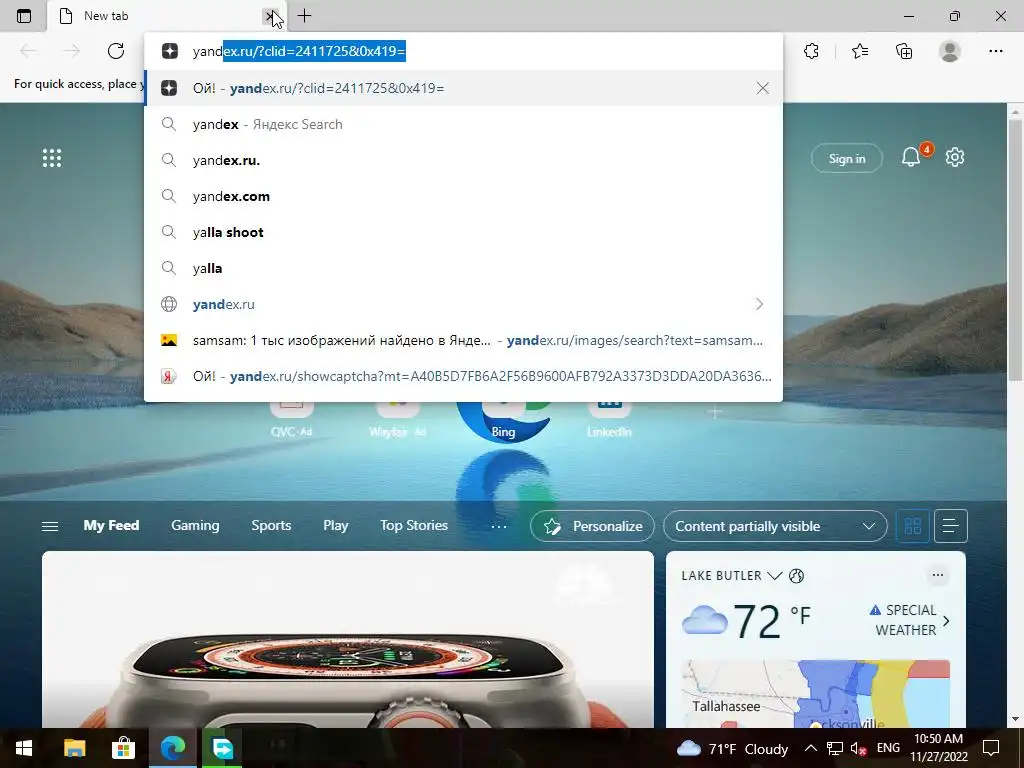This screenshot has width=1024, height=768.
Task: Open the Extensions puzzle icon
Action: point(811,51)
